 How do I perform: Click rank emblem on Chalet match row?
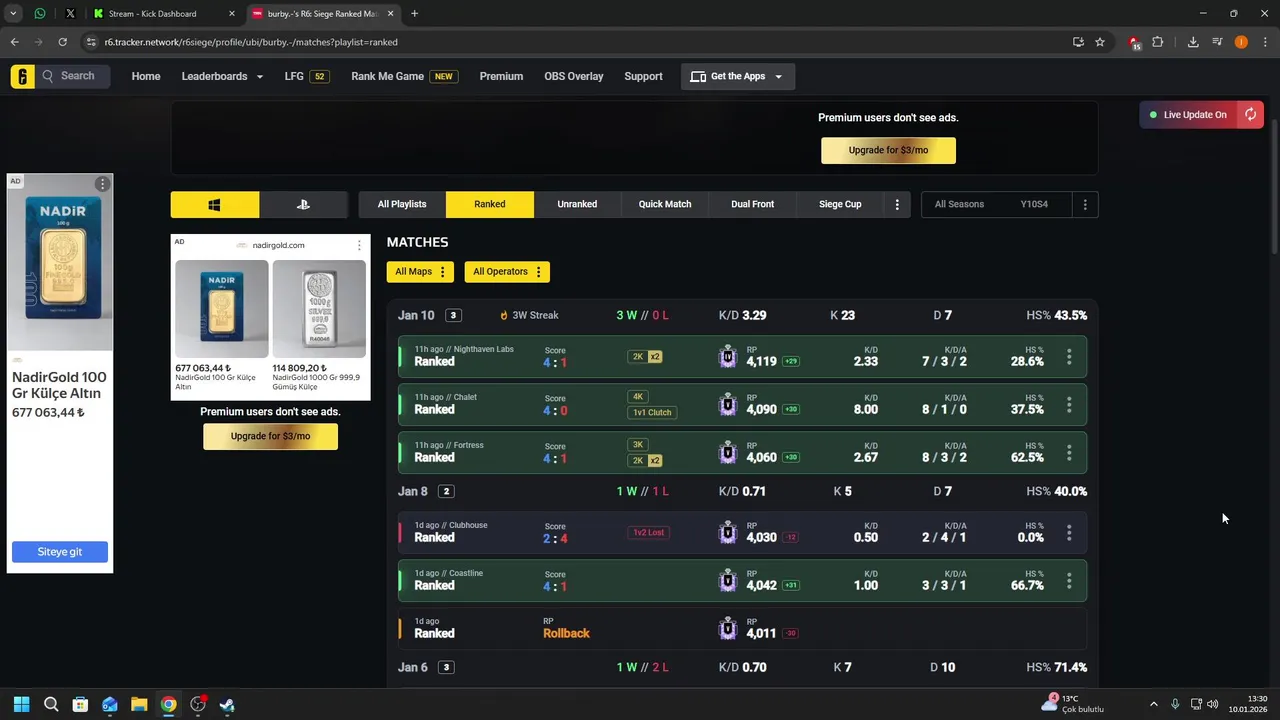tap(728, 405)
